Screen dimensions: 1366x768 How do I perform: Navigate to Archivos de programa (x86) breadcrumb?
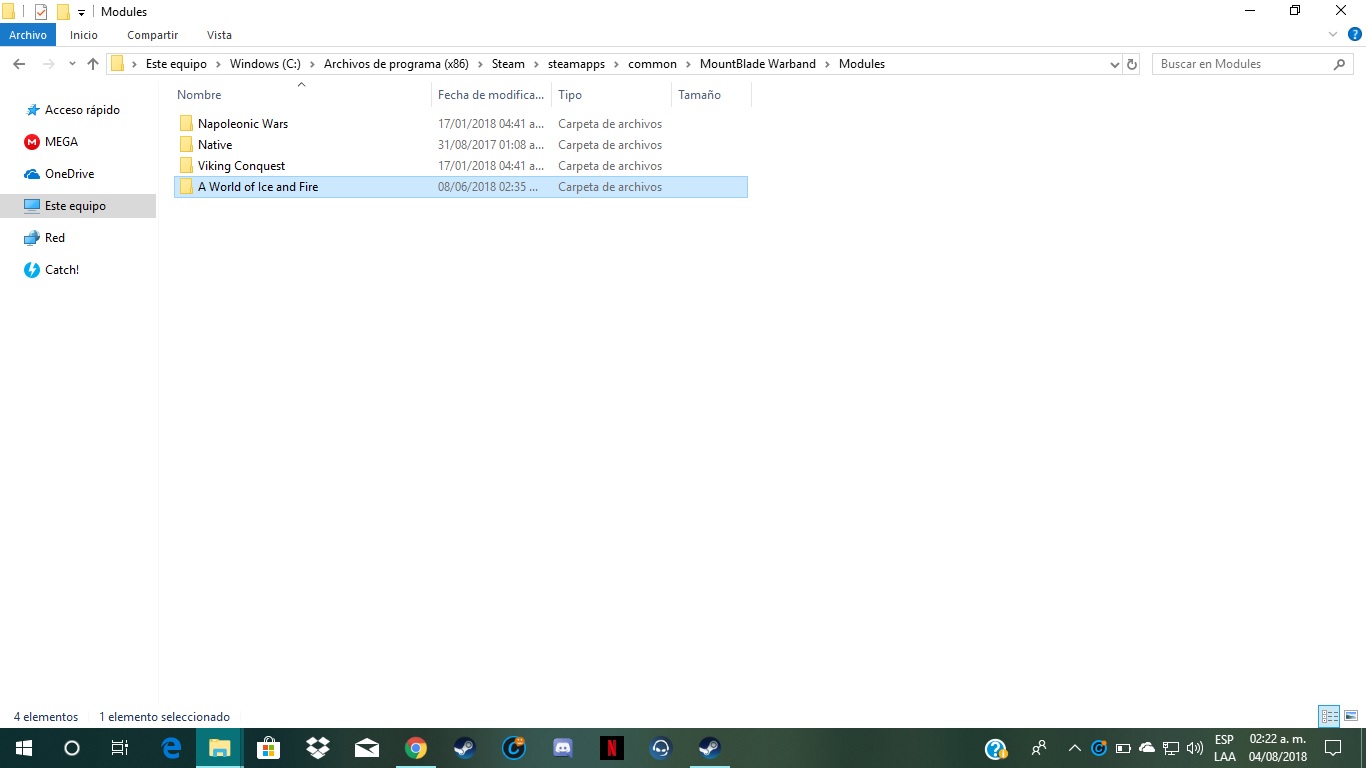point(397,64)
